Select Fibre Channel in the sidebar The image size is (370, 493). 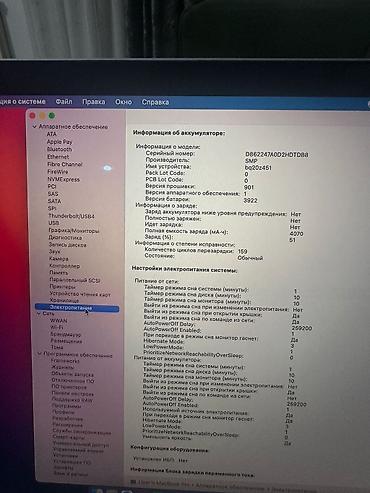coord(65,164)
